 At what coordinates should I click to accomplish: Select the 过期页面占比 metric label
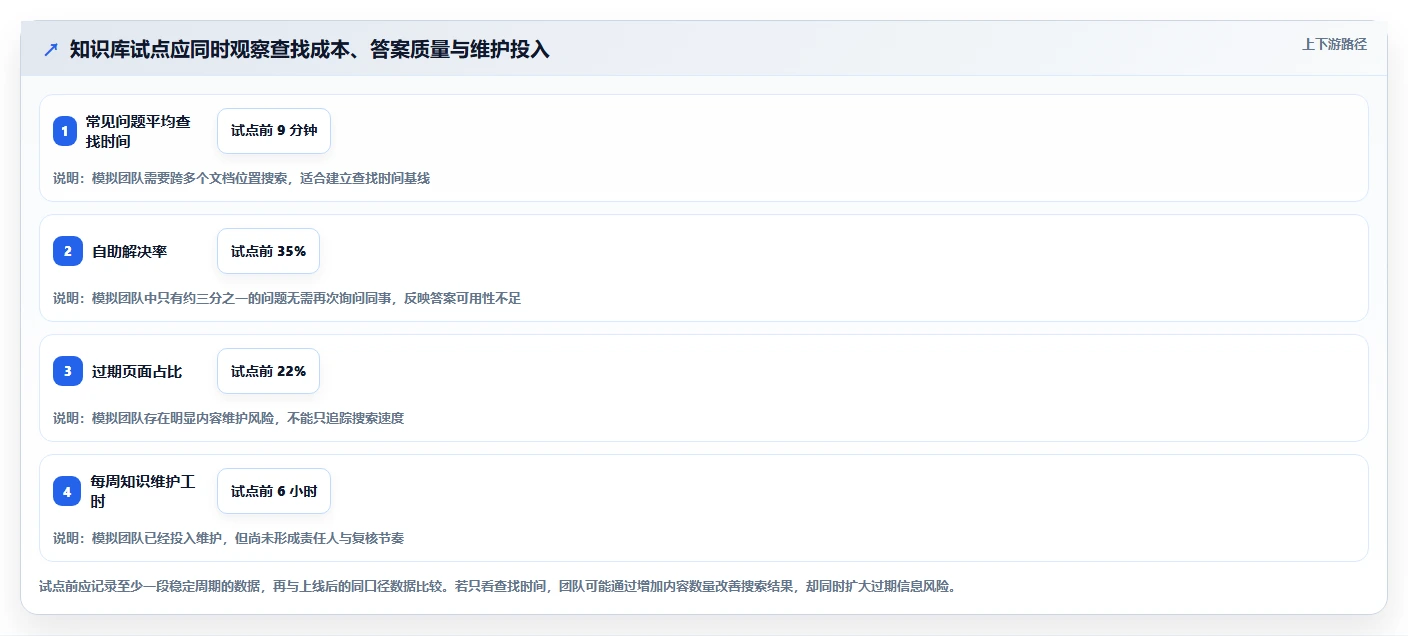coord(137,371)
